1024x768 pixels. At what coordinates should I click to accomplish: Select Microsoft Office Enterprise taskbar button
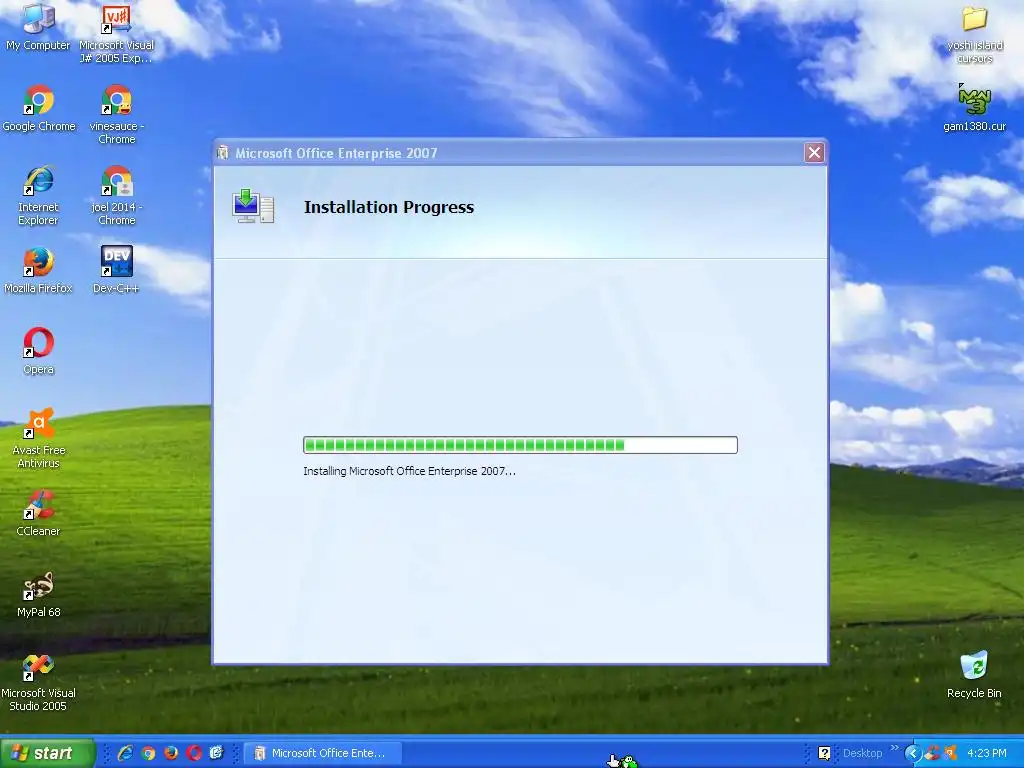(x=323, y=753)
